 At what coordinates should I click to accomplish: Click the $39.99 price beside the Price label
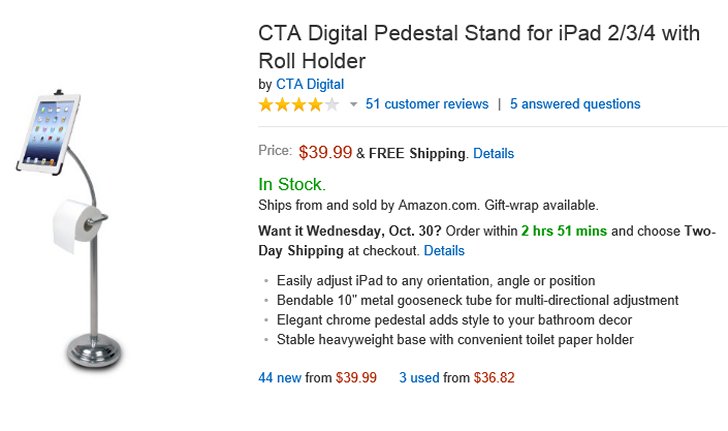[325, 152]
